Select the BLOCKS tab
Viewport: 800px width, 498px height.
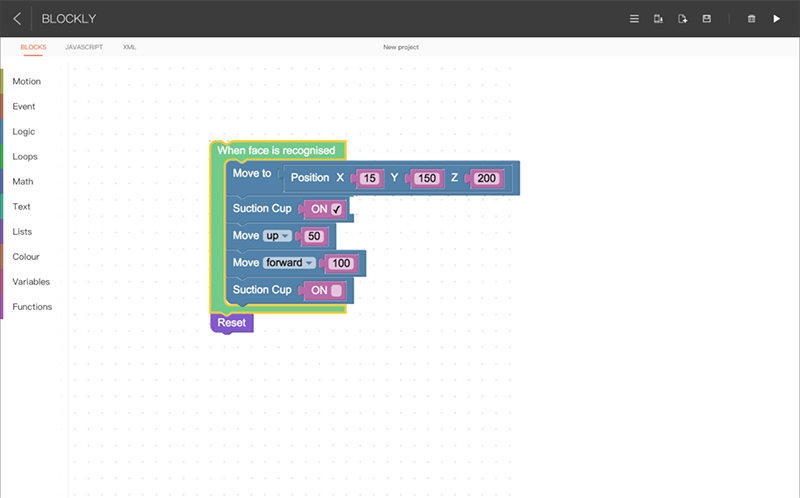33,47
